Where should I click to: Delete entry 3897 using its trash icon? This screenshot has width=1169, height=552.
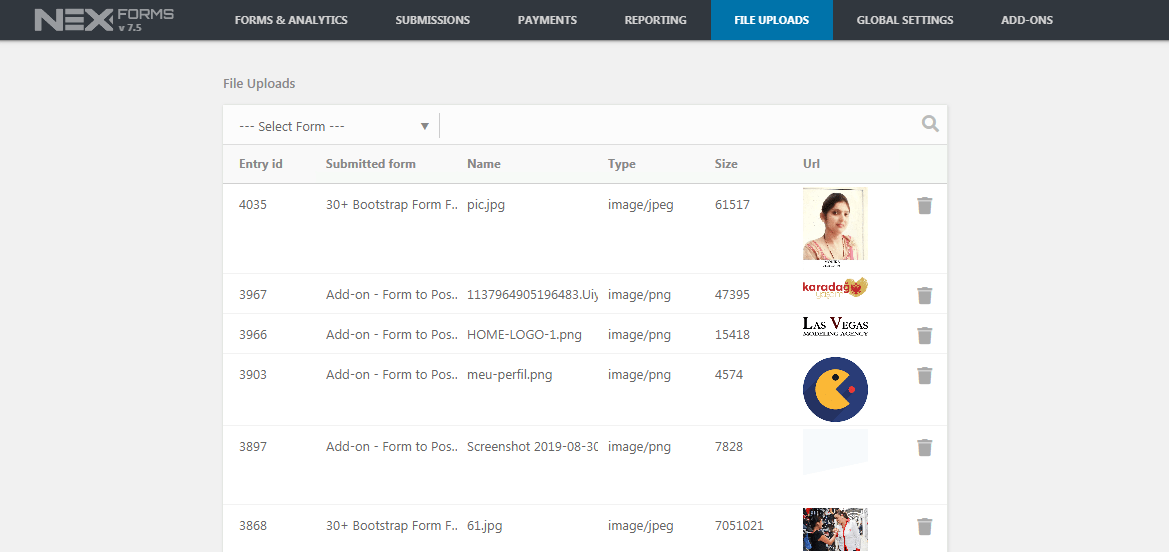(924, 448)
